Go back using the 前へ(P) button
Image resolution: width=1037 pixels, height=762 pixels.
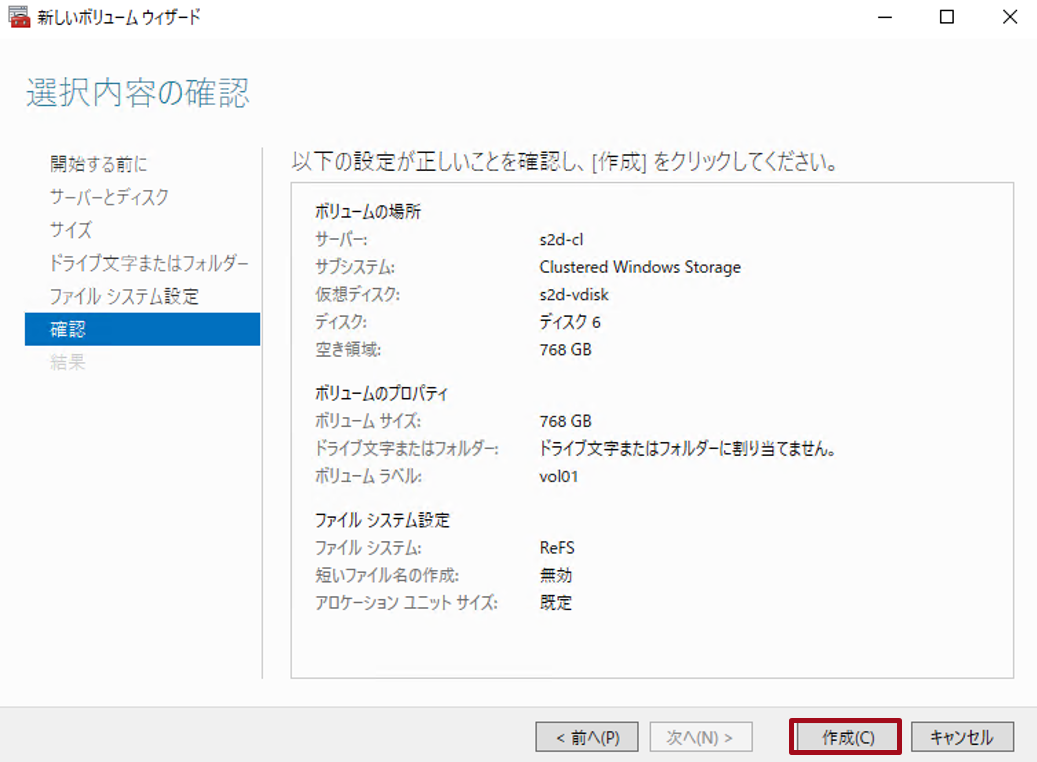587,737
